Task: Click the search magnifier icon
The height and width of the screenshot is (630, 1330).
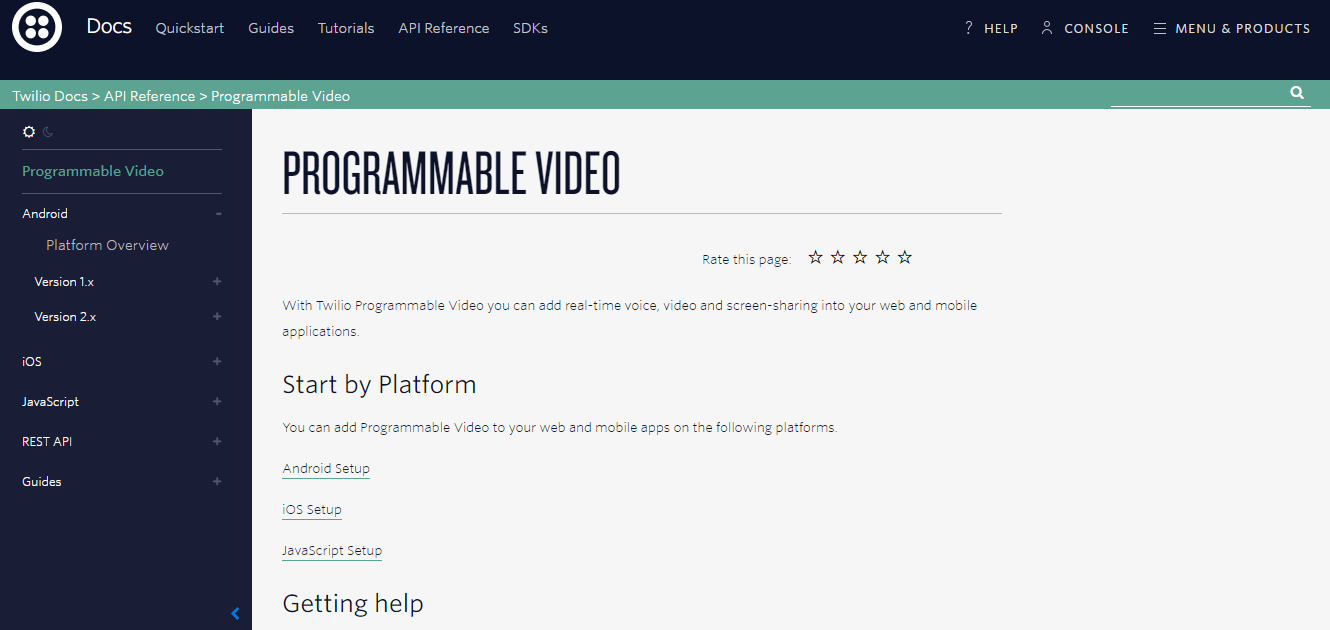Action: (x=1297, y=93)
